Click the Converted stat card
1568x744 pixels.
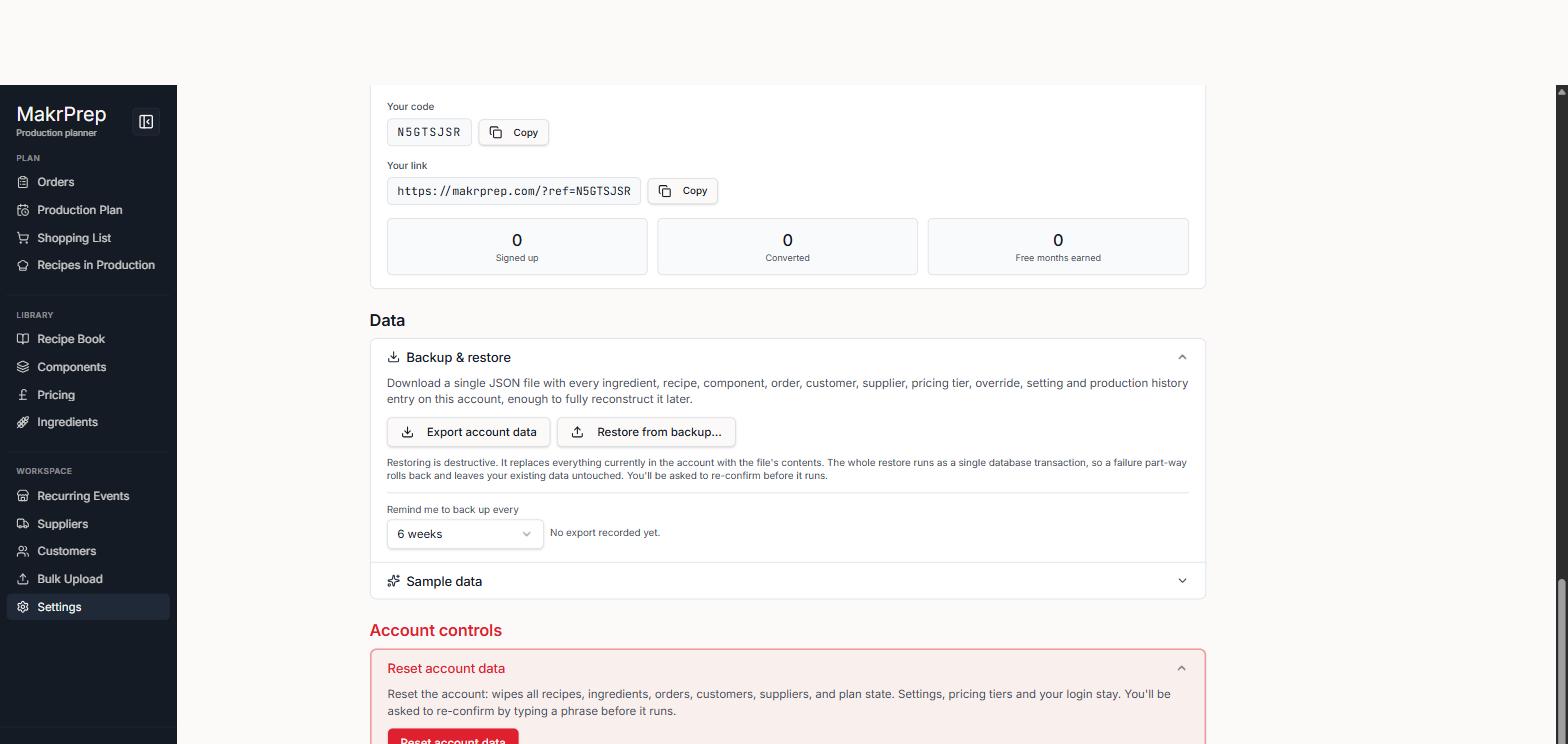tap(788, 246)
